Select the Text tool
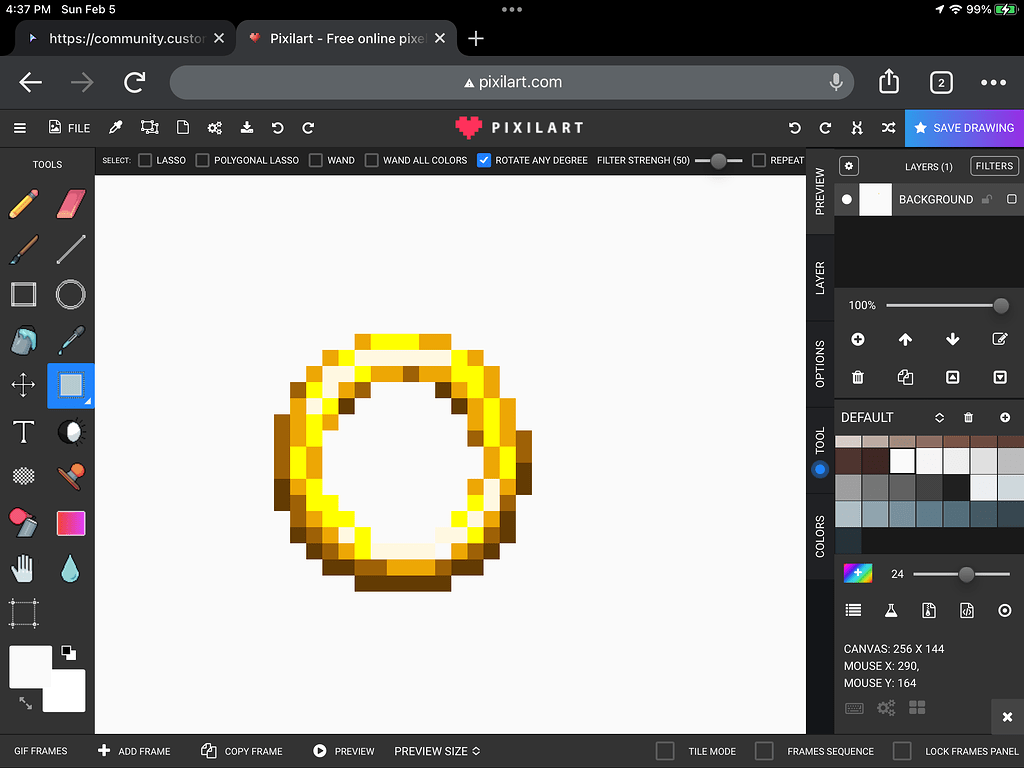Viewport: 1024px width, 768px height. pos(24,432)
